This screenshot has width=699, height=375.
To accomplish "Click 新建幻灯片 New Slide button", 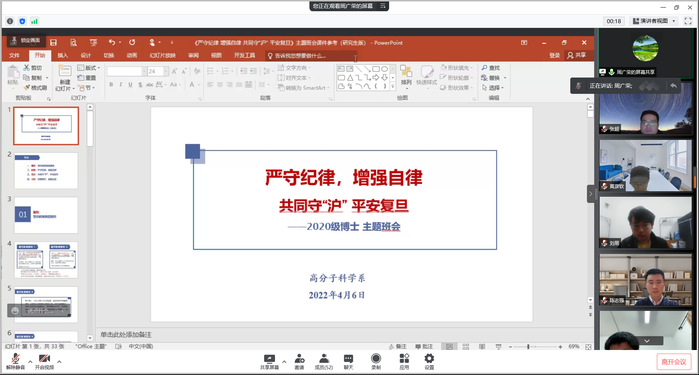I will click(x=65, y=78).
